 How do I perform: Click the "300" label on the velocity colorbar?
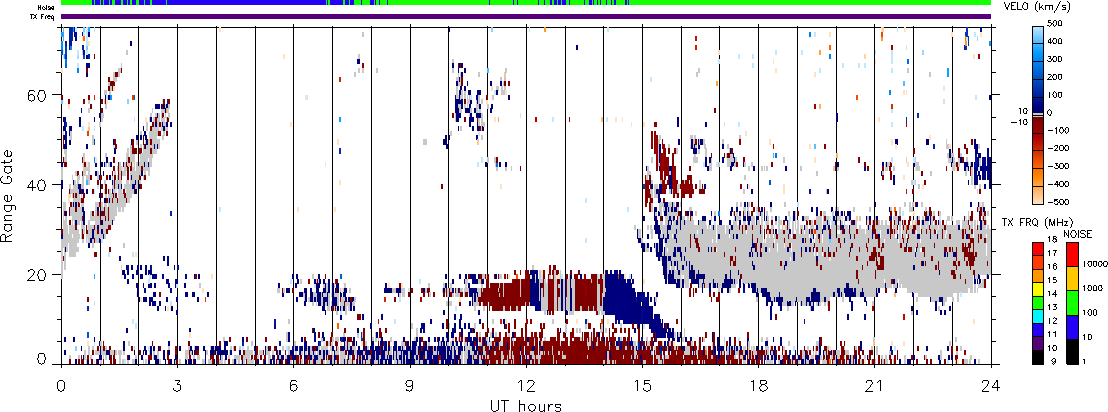click(x=1055, y=59)
